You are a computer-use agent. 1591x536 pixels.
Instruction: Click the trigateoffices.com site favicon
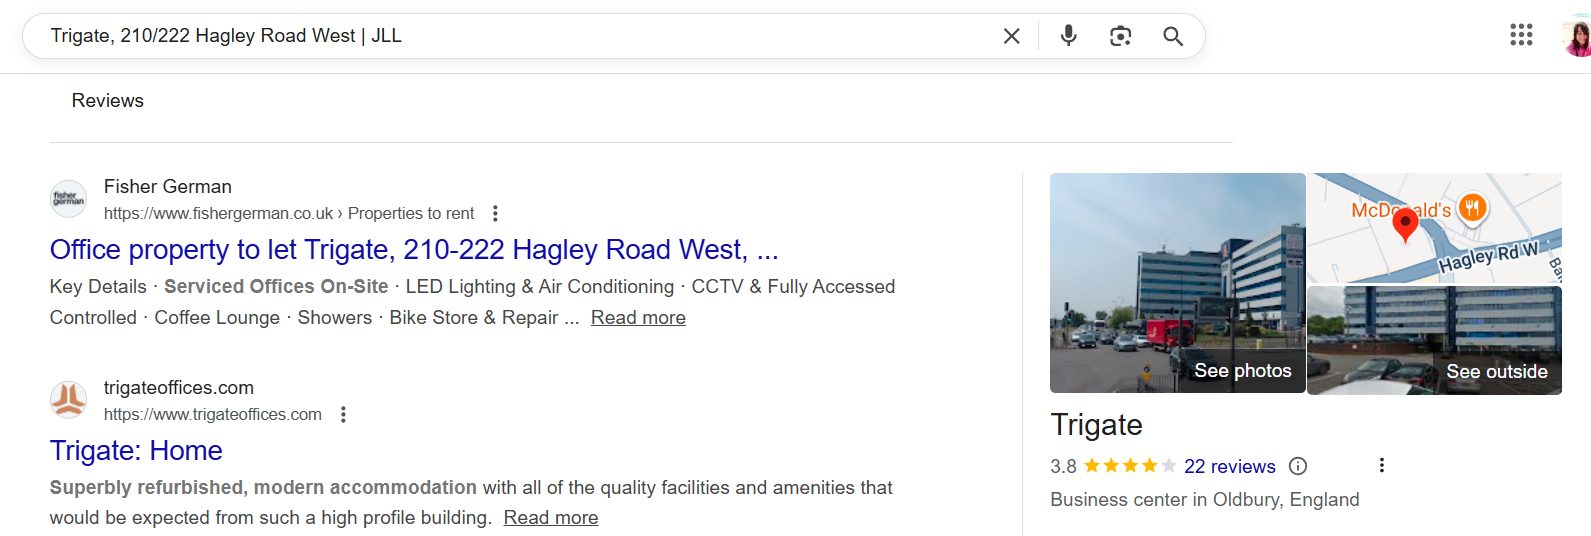click(69, 400)
